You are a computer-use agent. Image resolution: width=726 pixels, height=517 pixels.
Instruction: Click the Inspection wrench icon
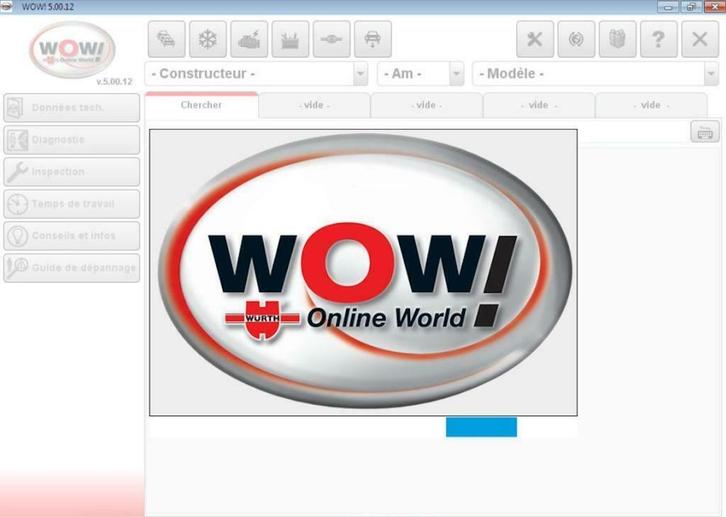[17, 172]
